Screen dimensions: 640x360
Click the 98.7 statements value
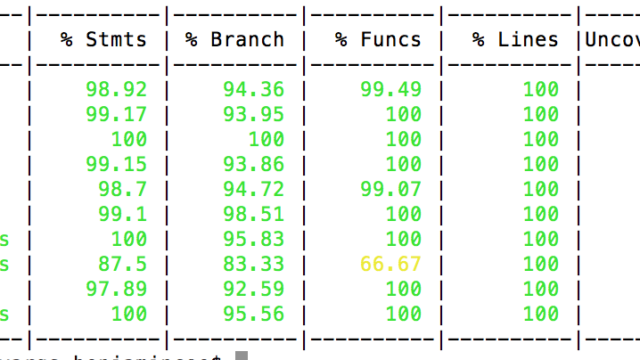pos(122,189)
